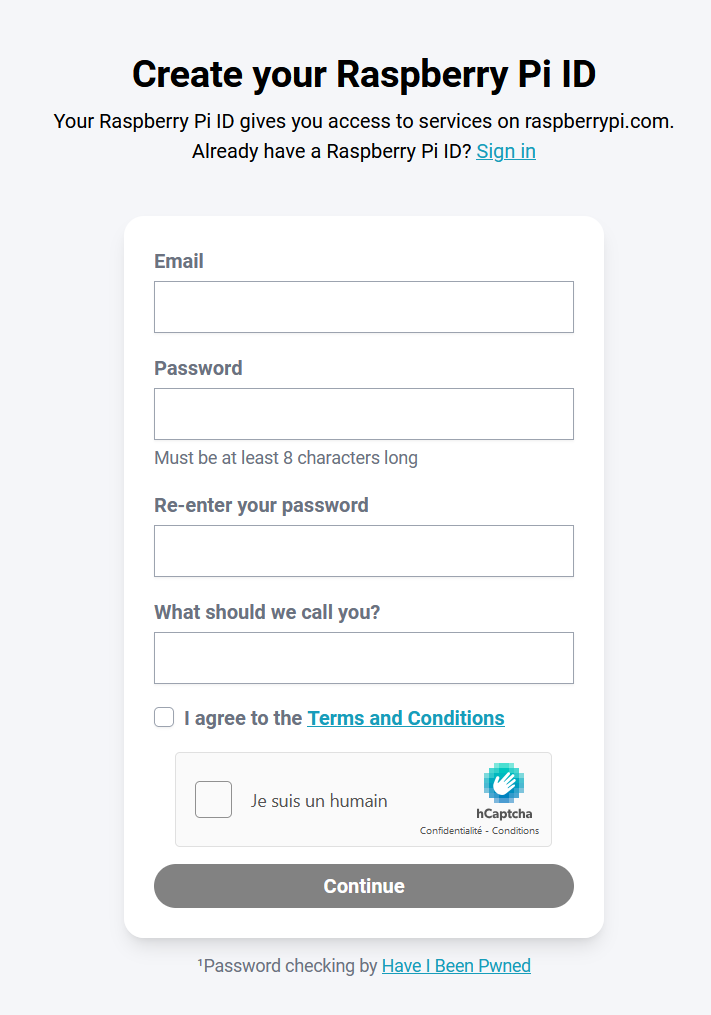
Task: Click the 'I agree to the' label text
Action: [x=243, y=718]
